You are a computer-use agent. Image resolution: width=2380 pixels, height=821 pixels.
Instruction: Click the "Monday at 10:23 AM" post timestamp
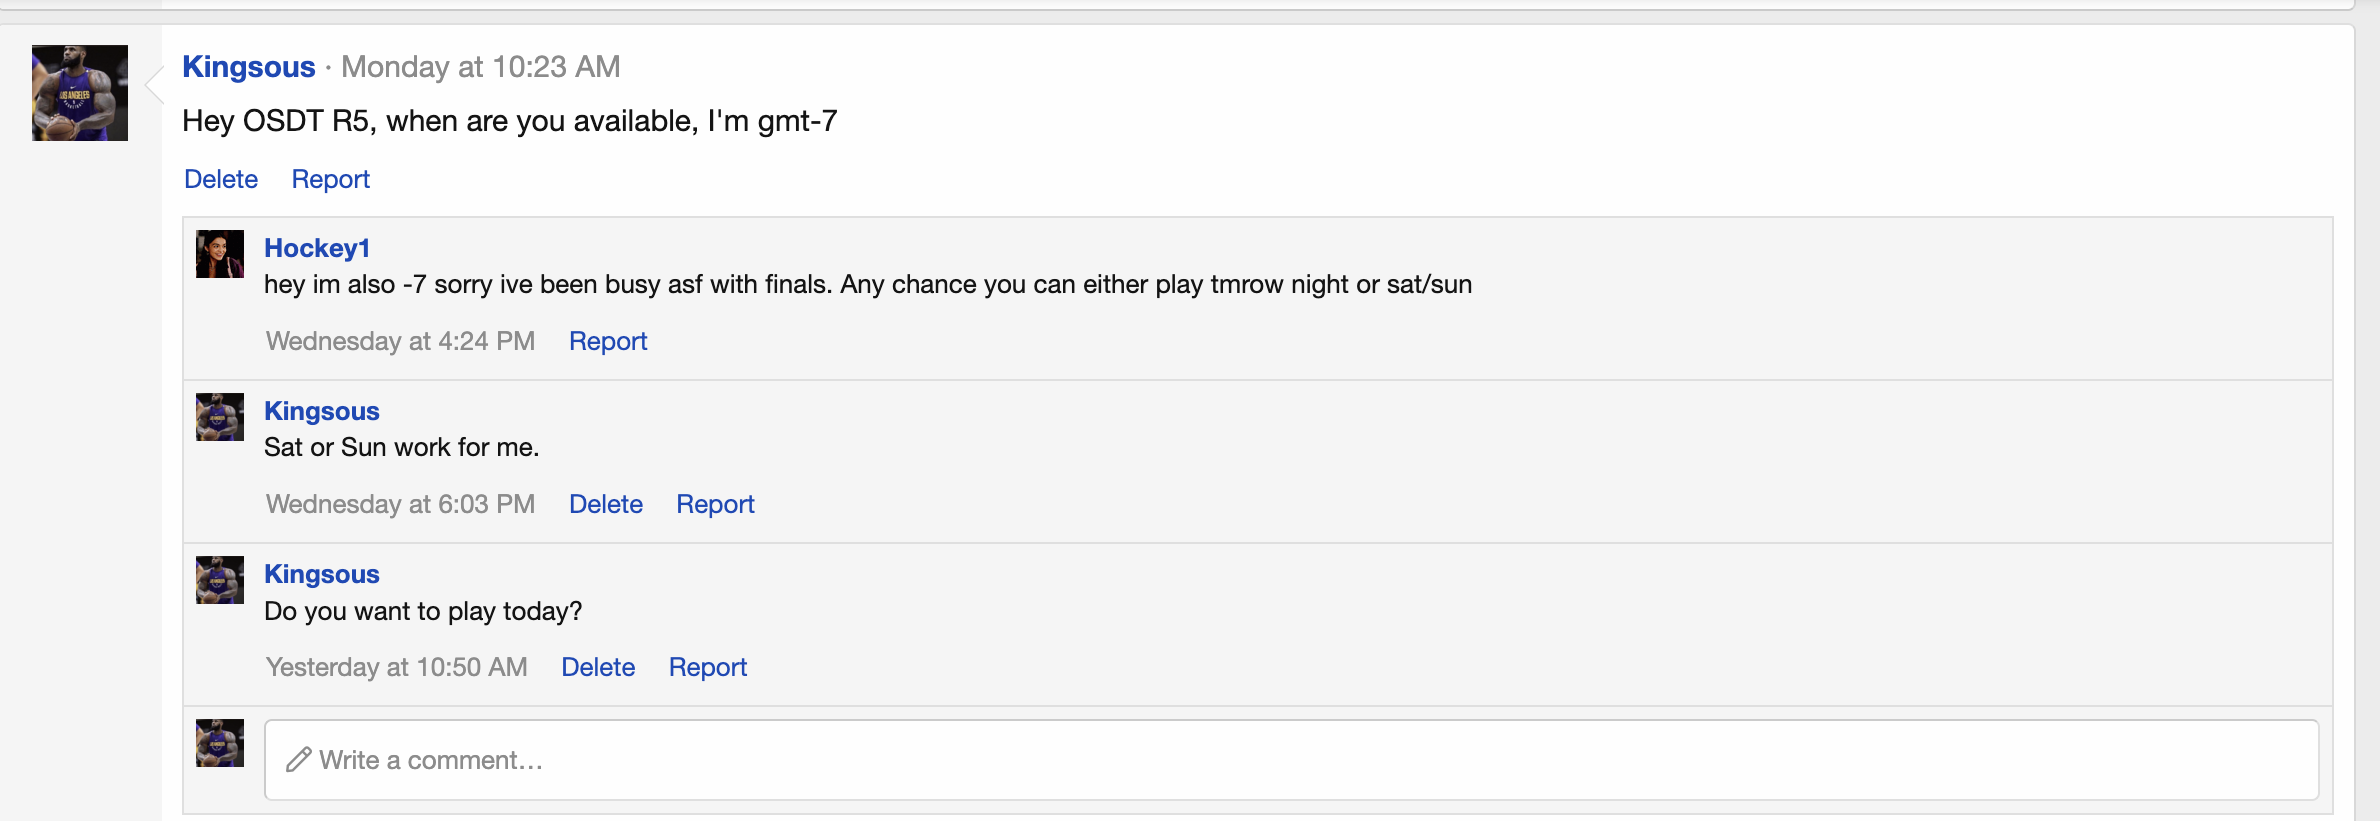pyautogui.click(x=480, y=67)
